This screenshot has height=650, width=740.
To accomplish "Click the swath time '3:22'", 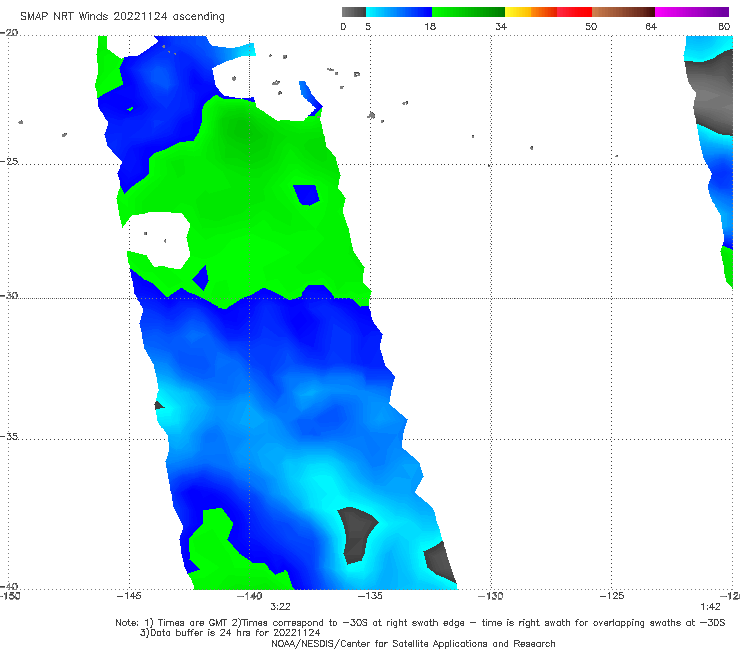I will (280, 607).
